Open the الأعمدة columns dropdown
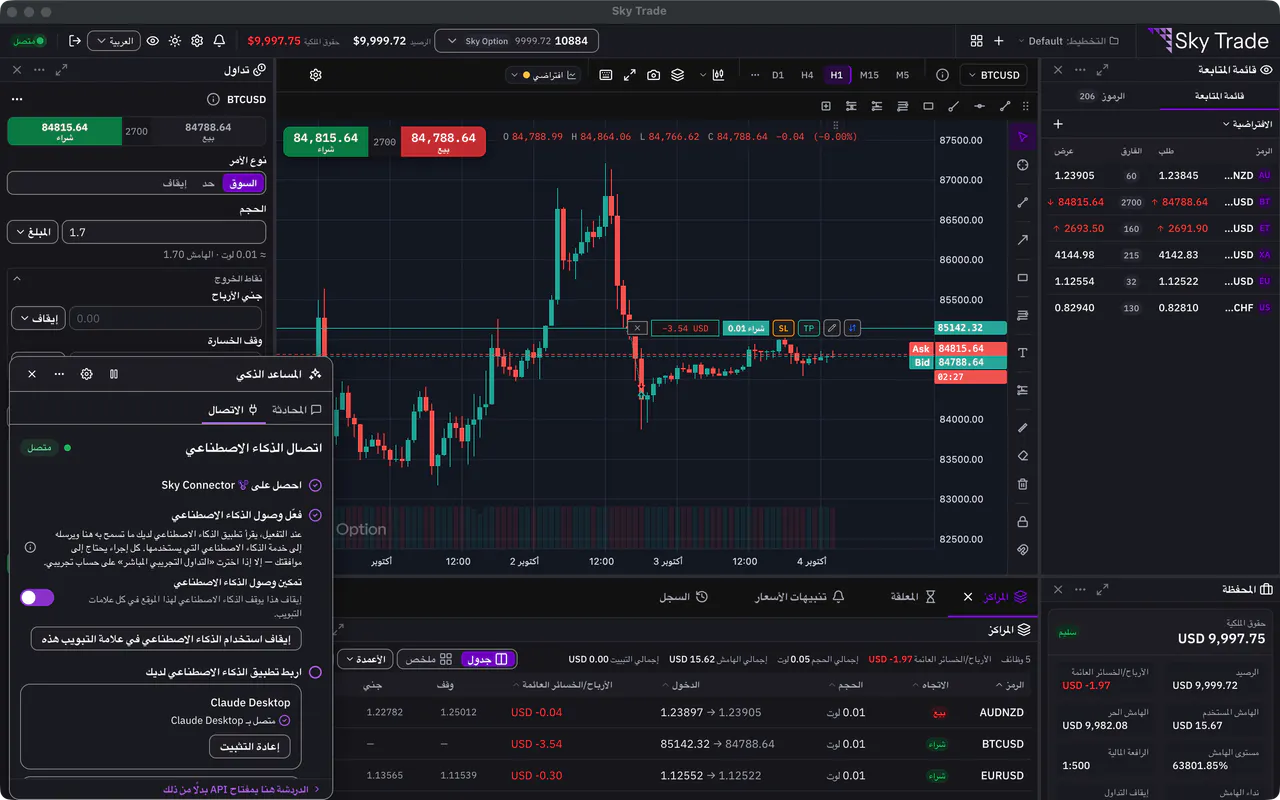 364,660
